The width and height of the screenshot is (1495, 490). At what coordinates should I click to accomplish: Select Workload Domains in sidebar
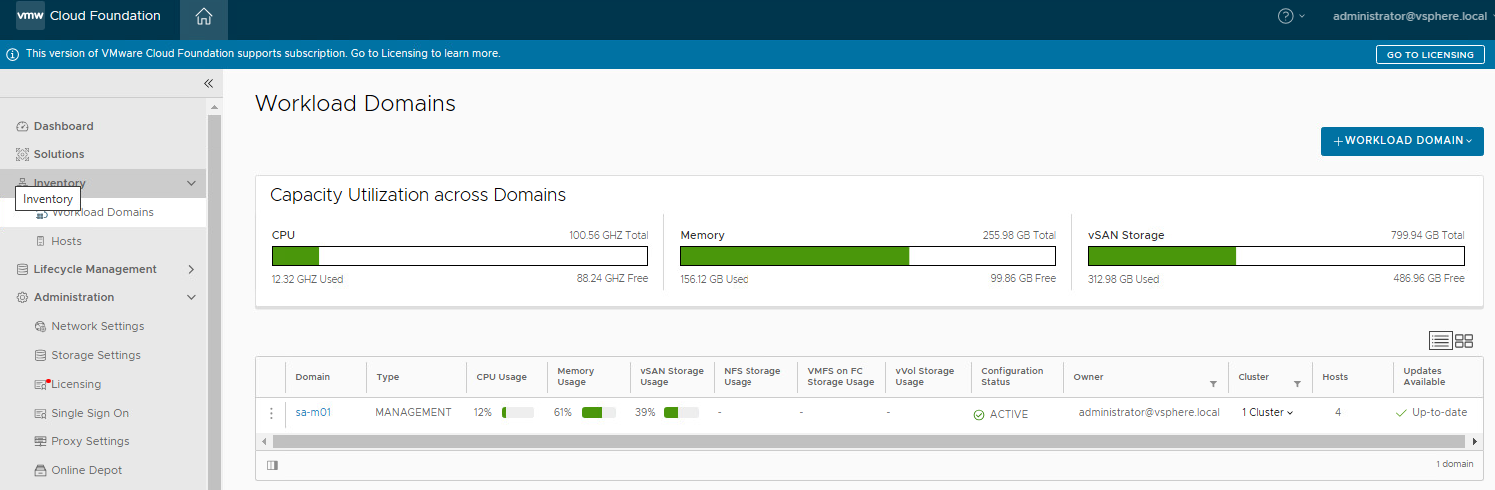point(103,213)
